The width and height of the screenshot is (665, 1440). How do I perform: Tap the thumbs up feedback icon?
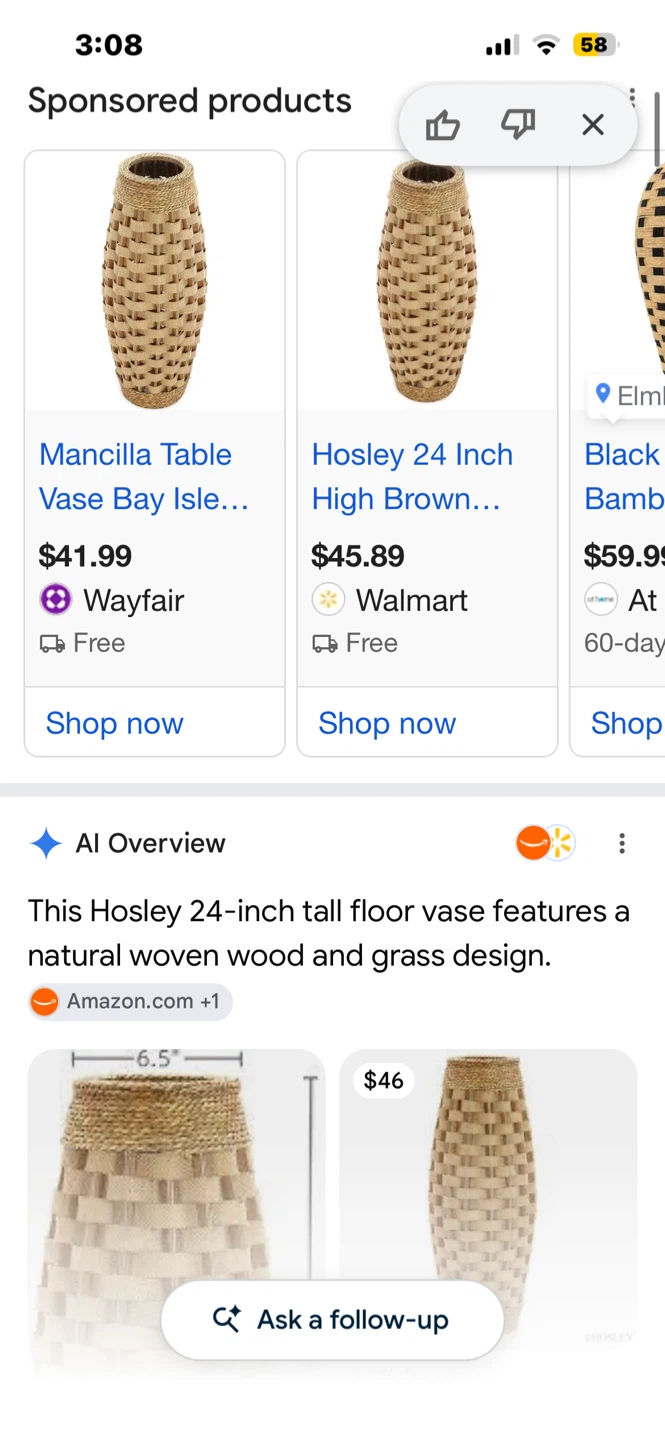point(442,125)
